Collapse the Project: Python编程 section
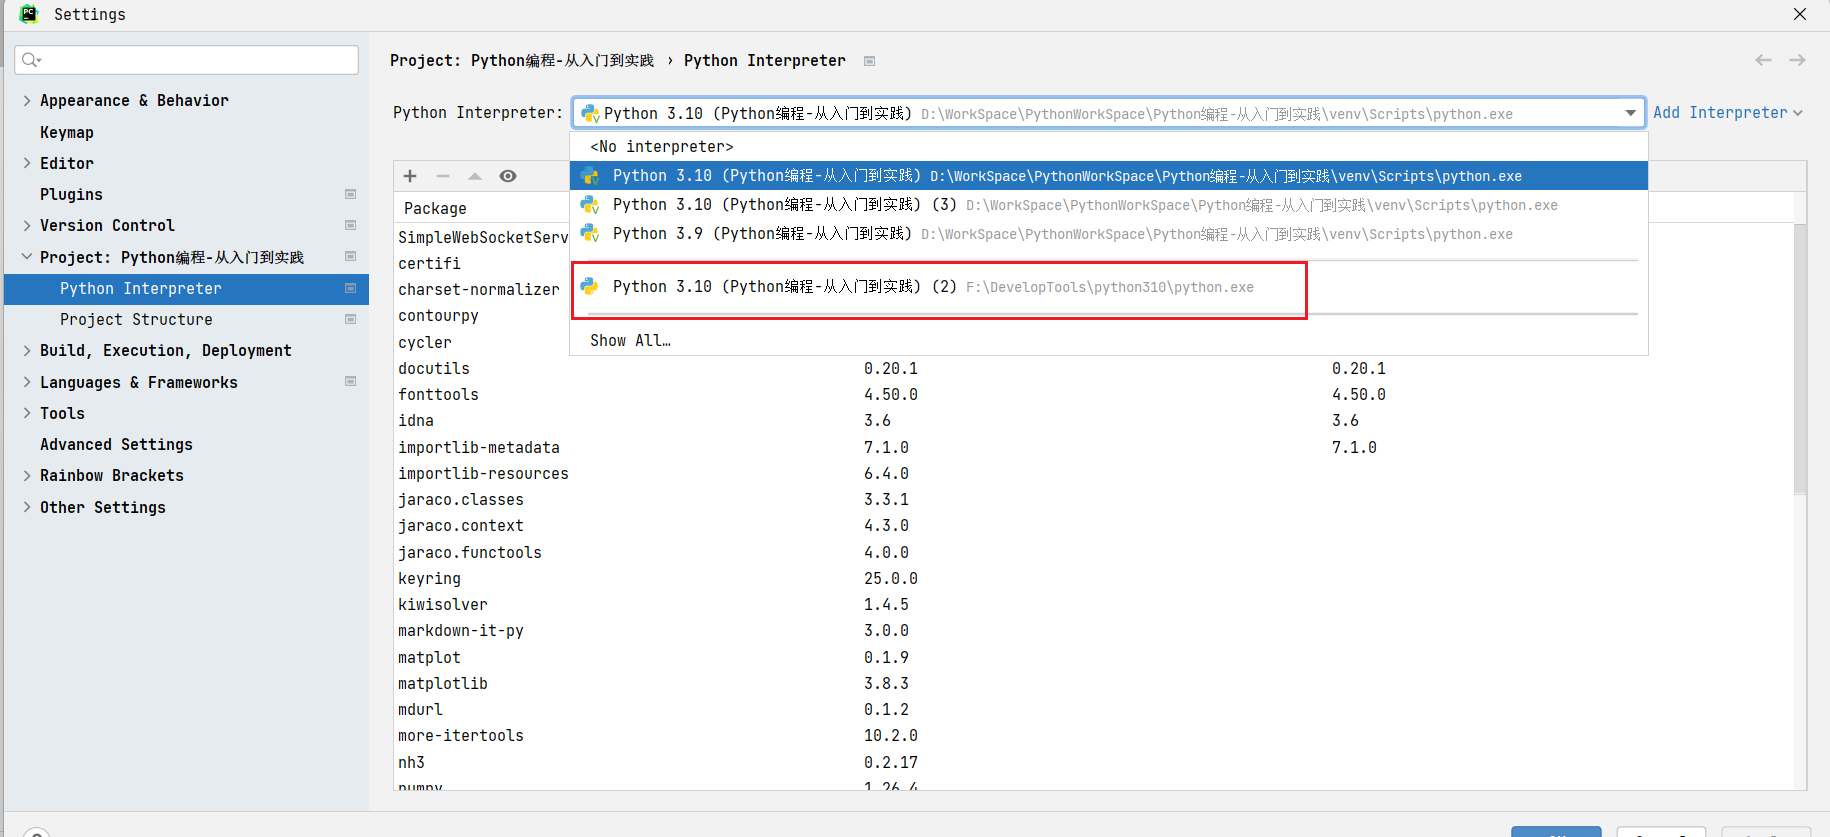This screenshot has width=1830, height=837. click(27, 257)
